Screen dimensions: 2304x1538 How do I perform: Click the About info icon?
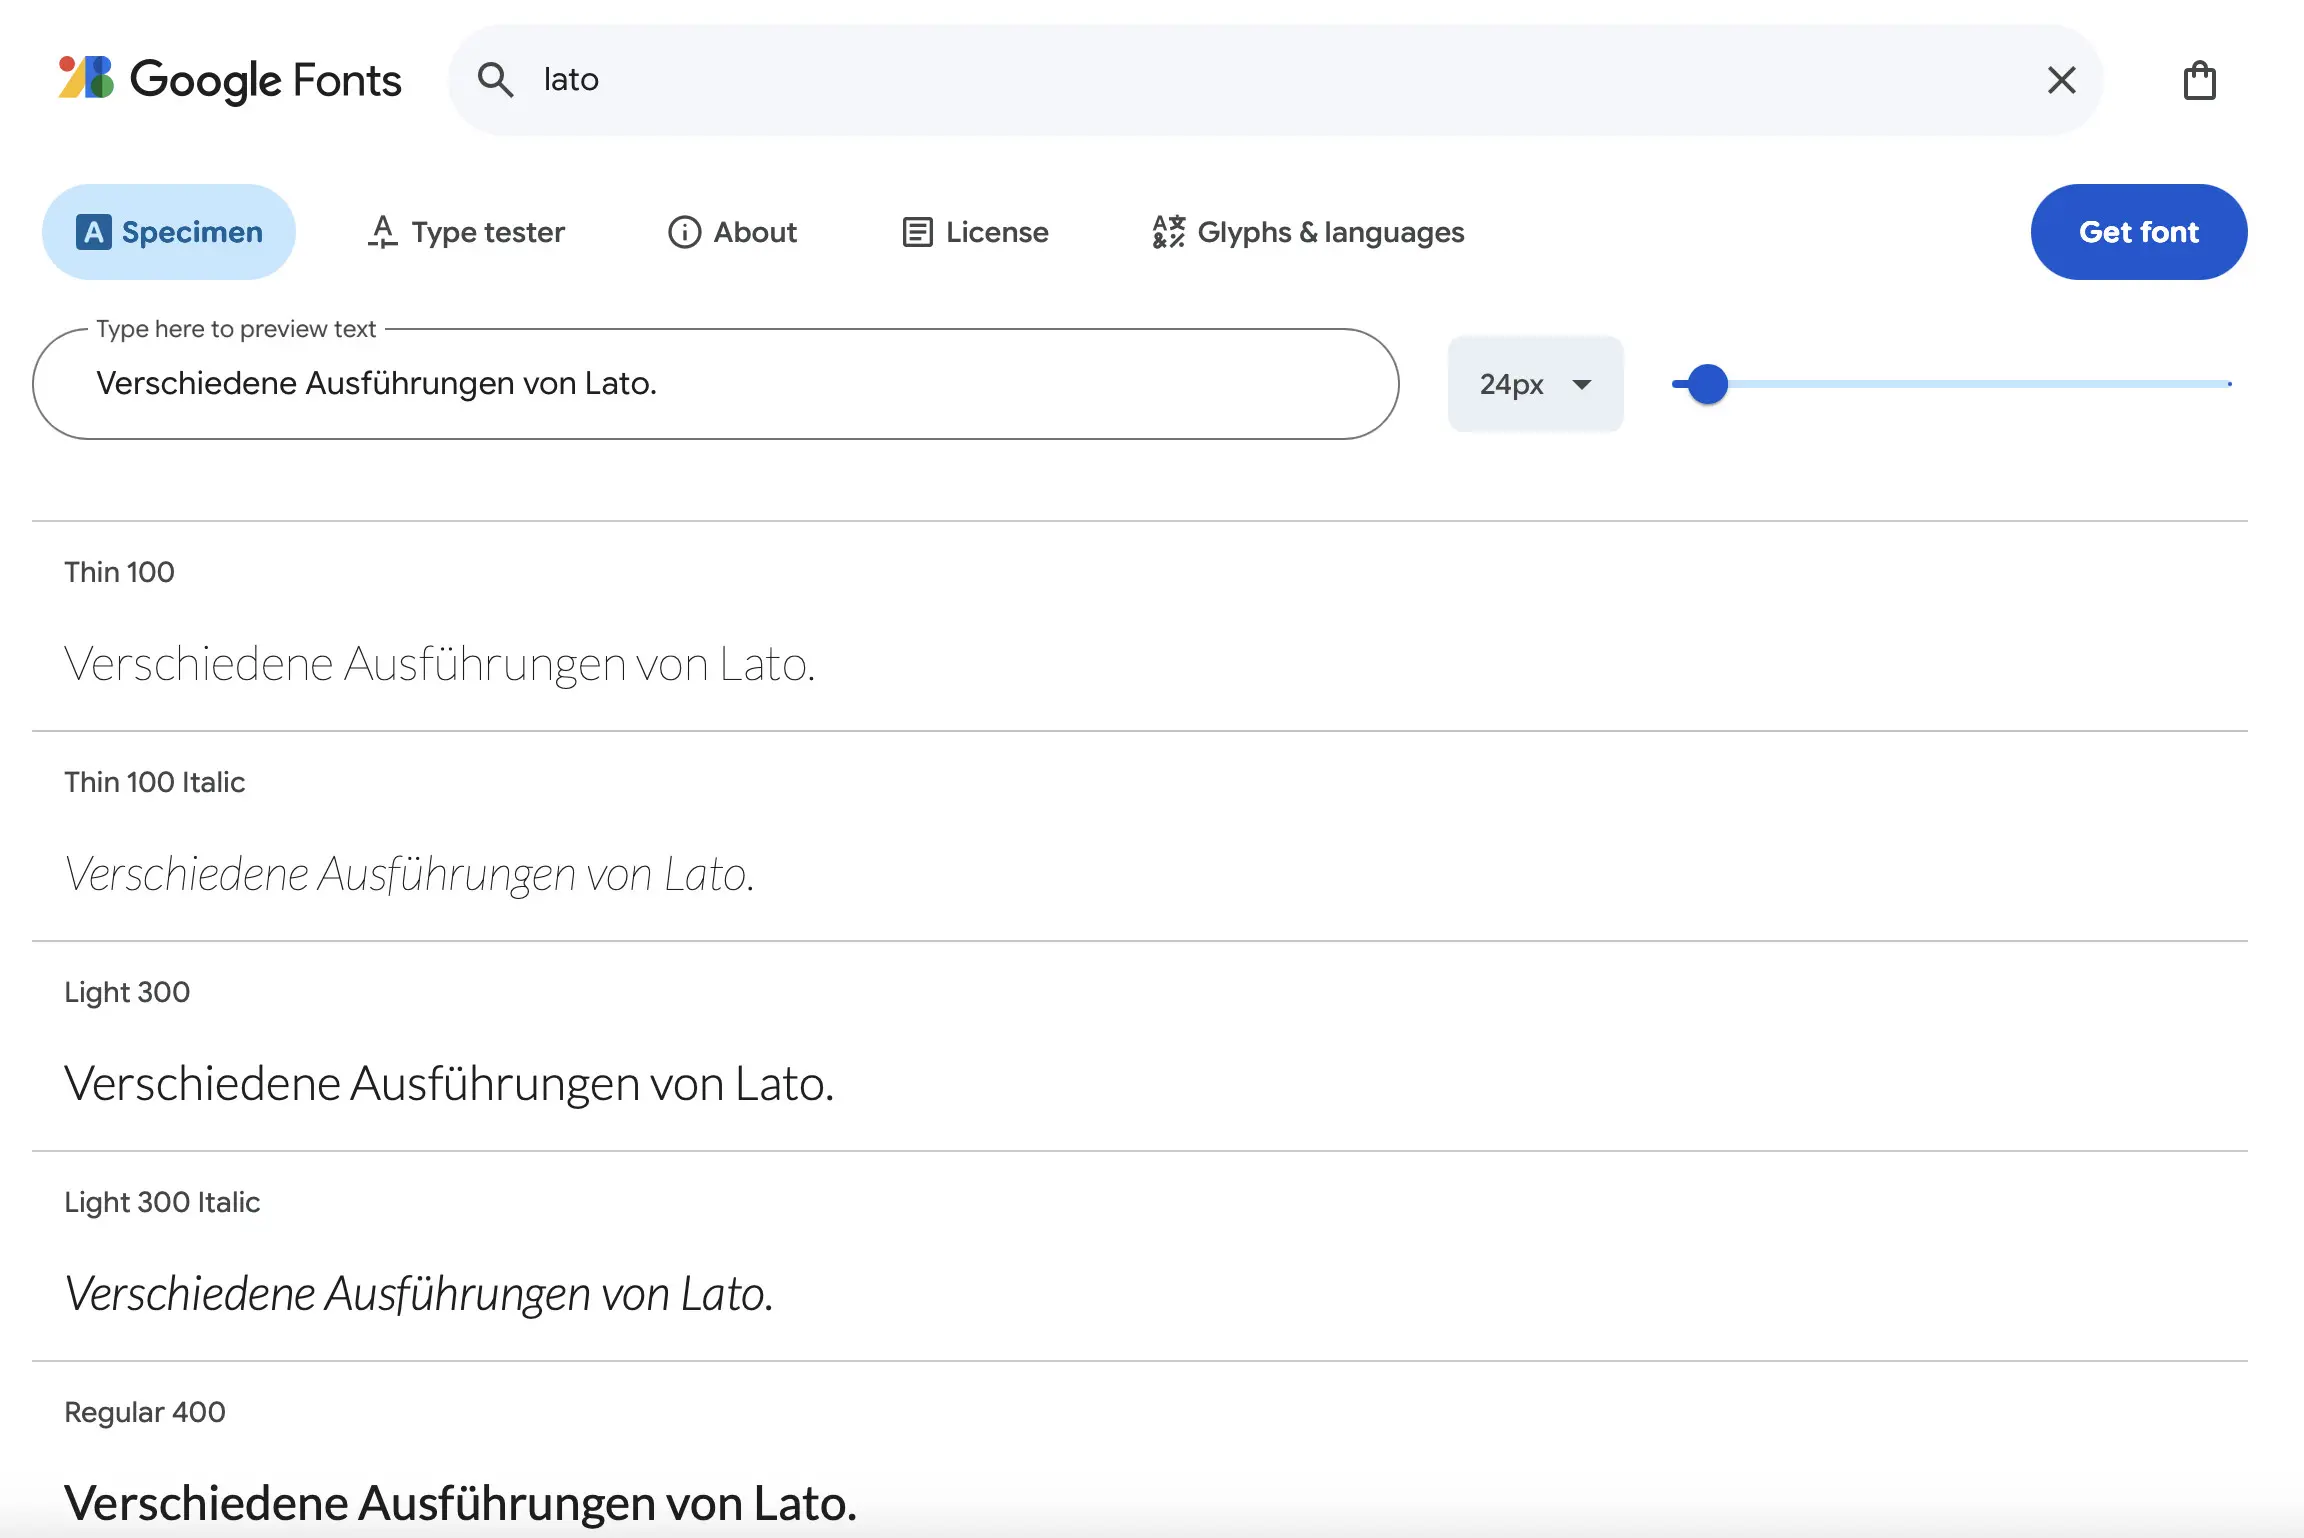(683, 231)
